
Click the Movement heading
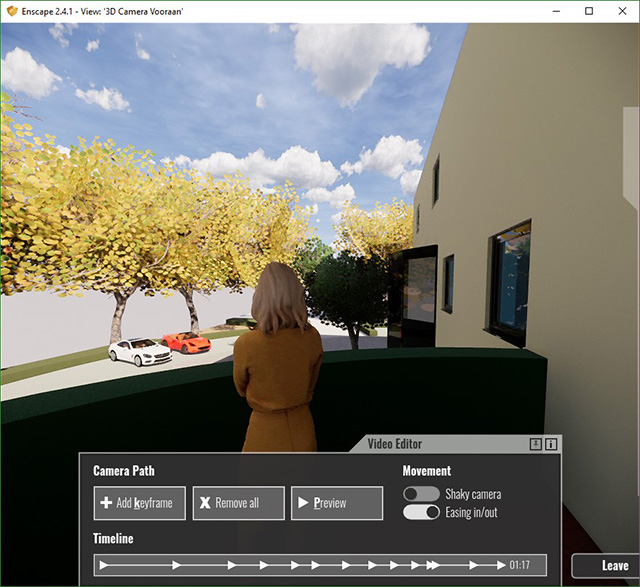click(x=427, y=471)
